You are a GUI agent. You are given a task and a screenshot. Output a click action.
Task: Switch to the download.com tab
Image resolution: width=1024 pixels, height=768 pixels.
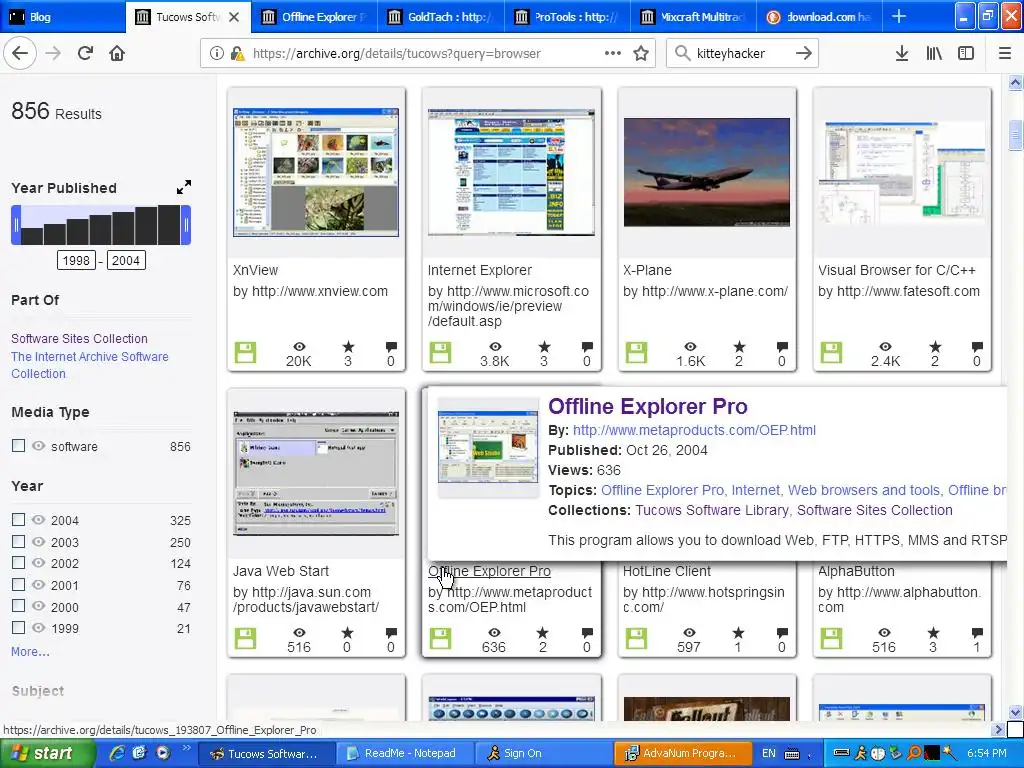[x=820, y=17]
